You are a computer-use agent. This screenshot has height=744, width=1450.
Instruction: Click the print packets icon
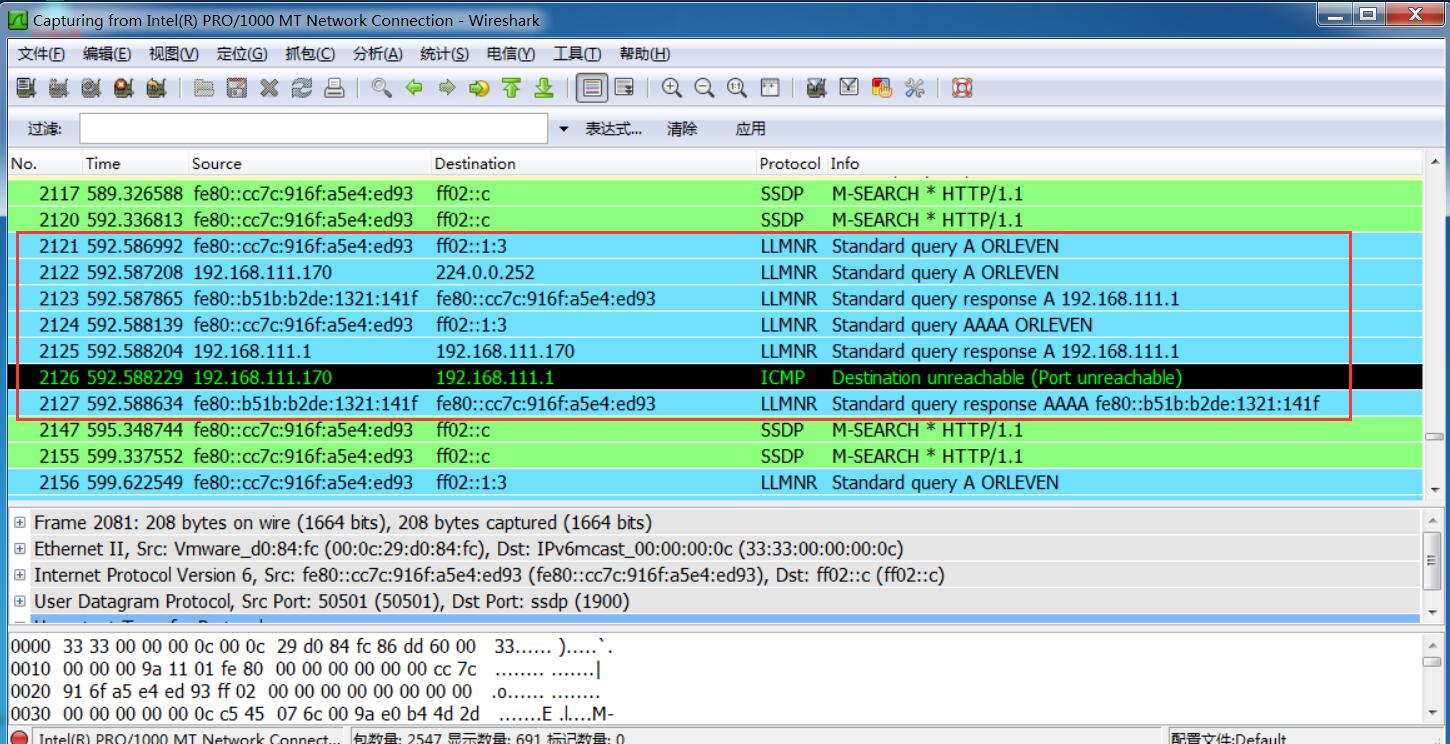click(334, 88)
